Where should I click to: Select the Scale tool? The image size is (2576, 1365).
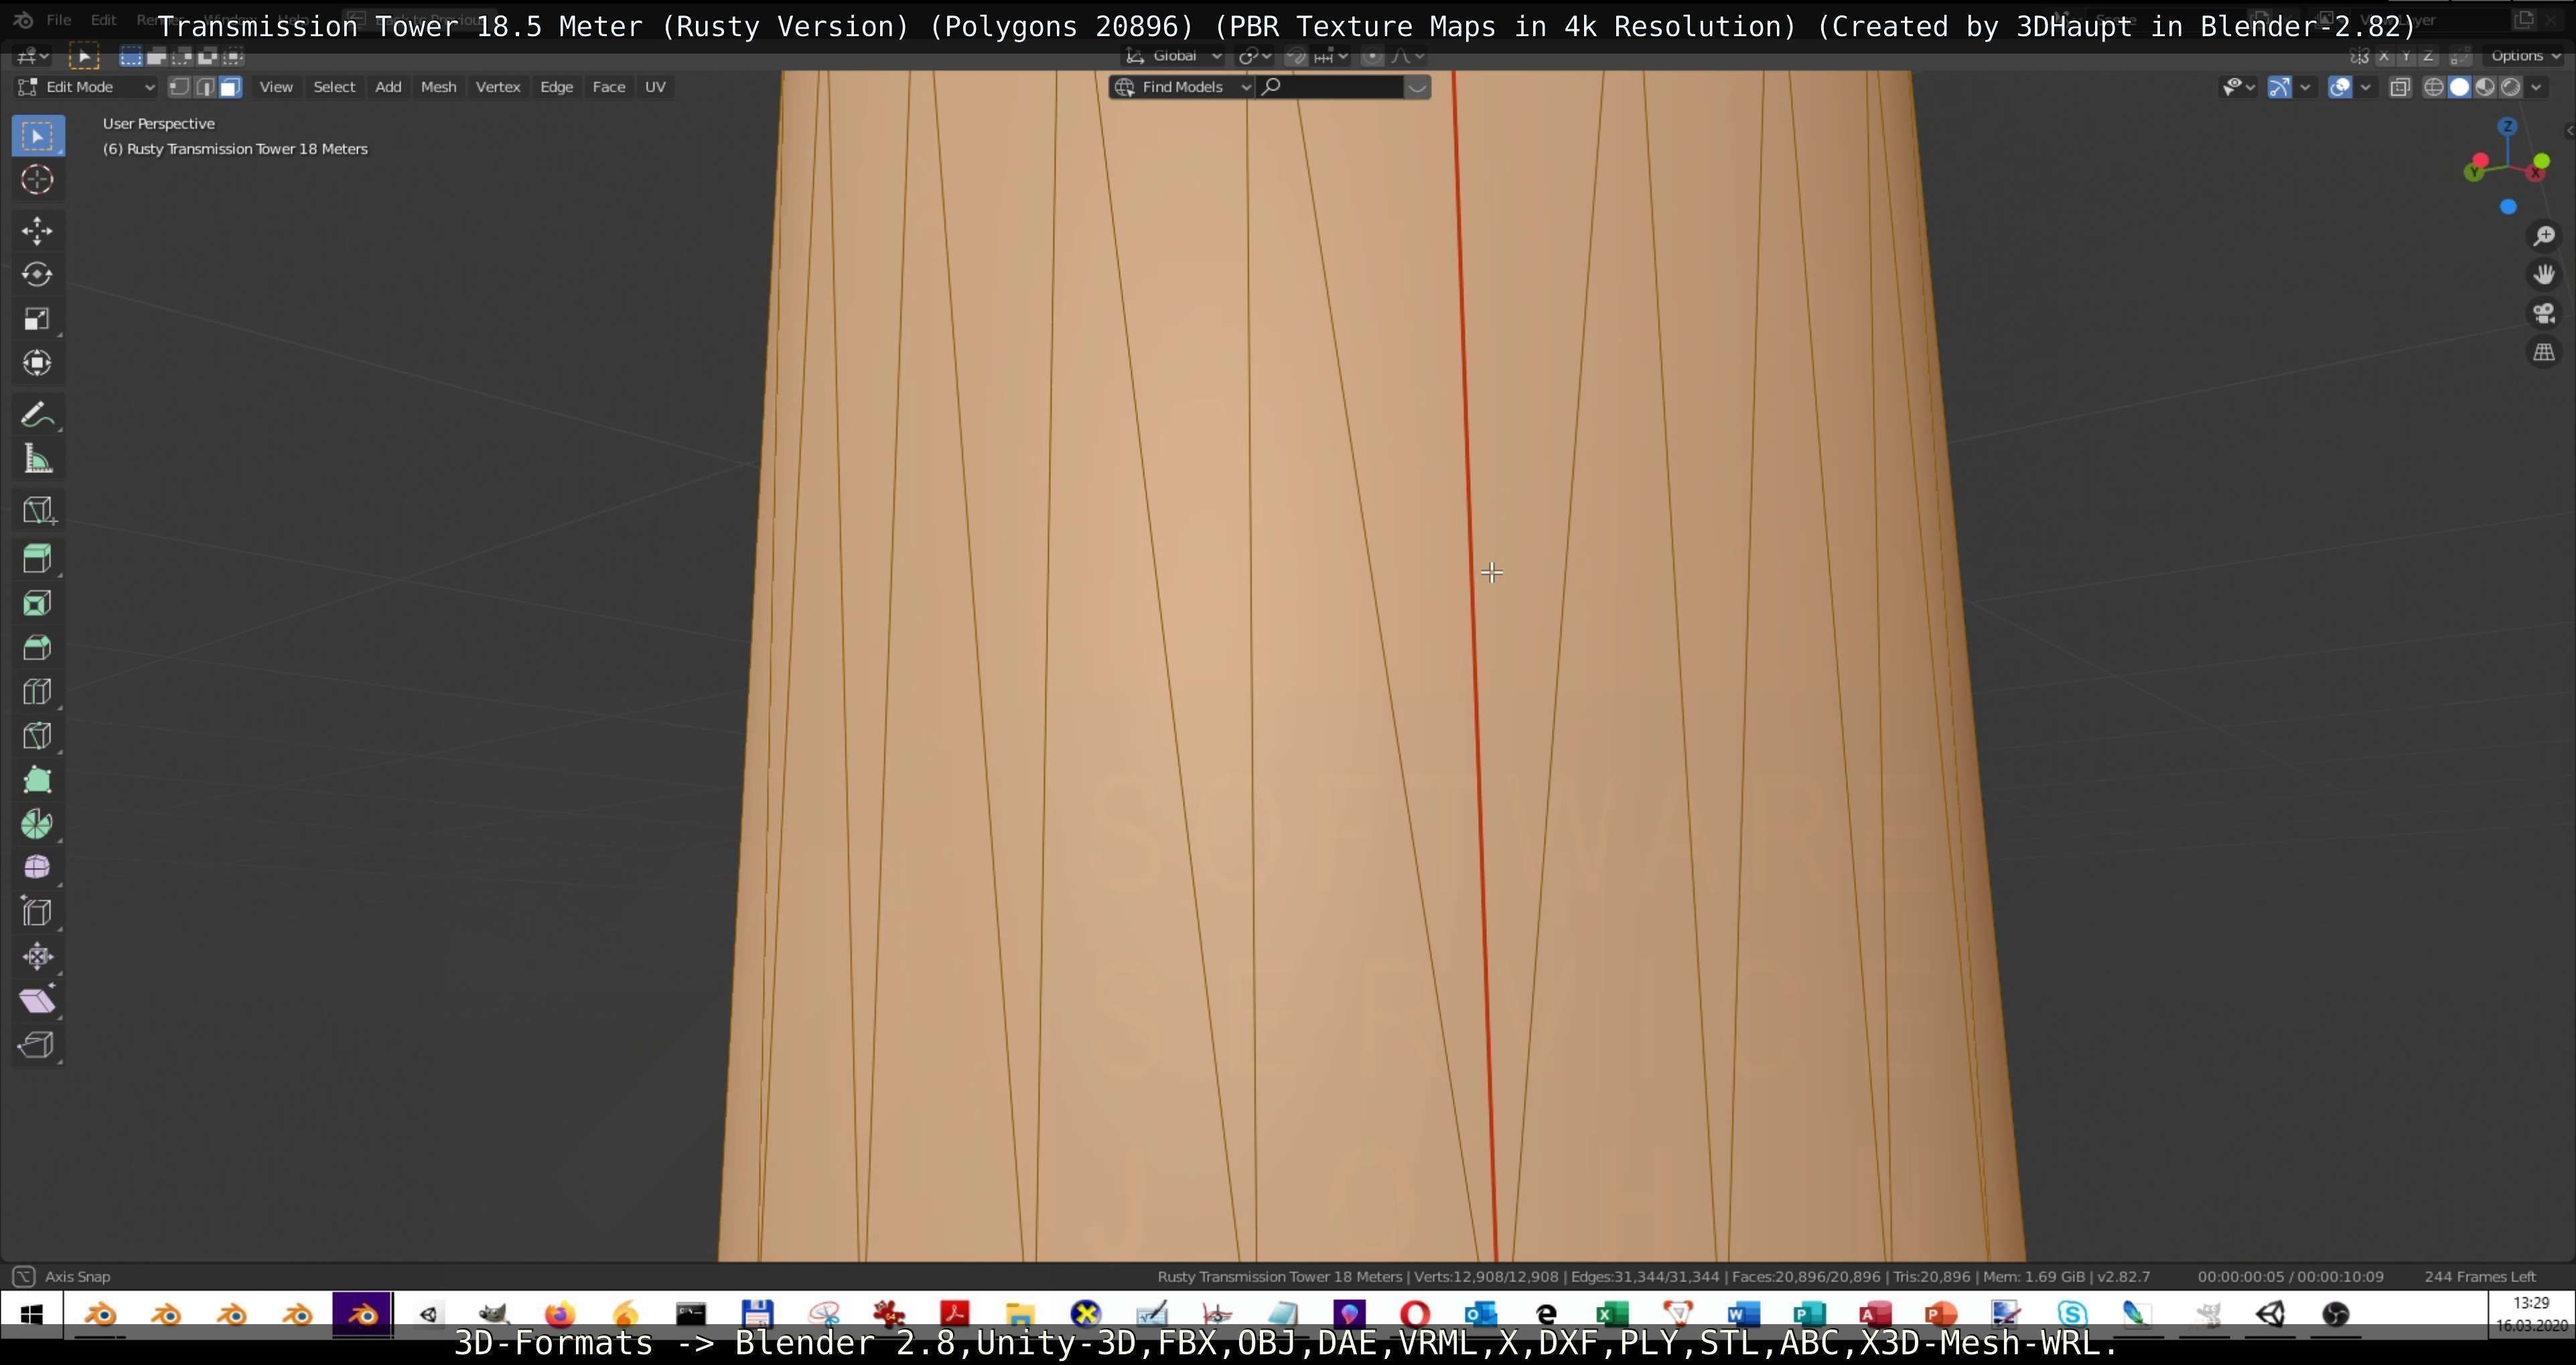(37, 319)
